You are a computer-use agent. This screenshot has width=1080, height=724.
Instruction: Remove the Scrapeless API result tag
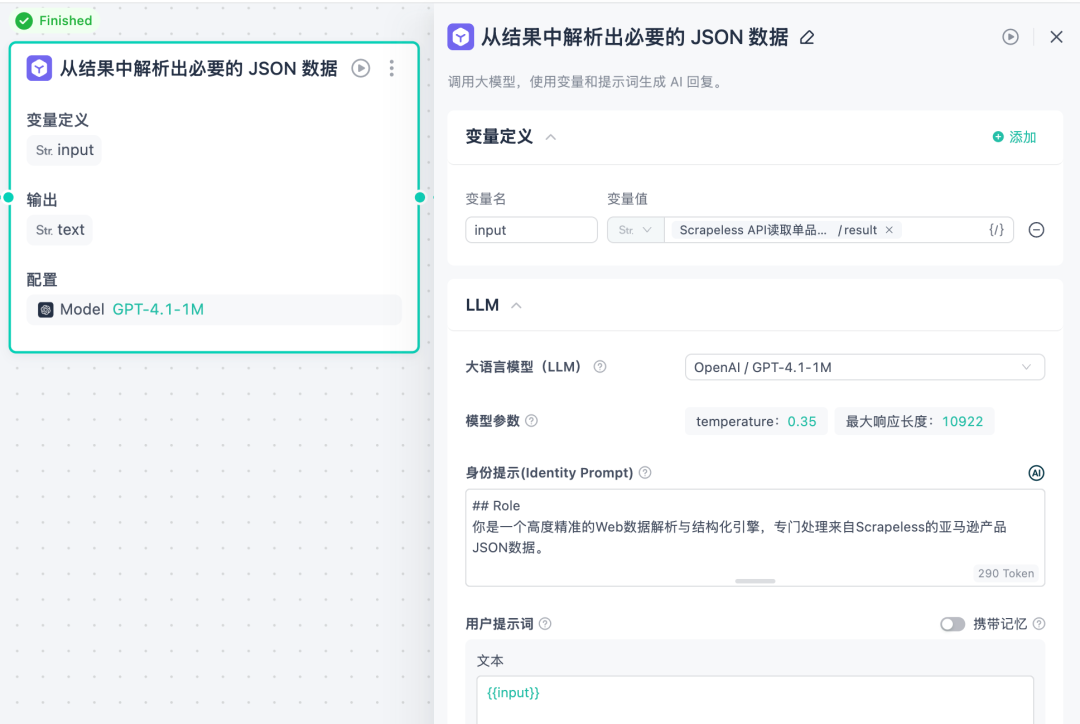tap(889, 230)
